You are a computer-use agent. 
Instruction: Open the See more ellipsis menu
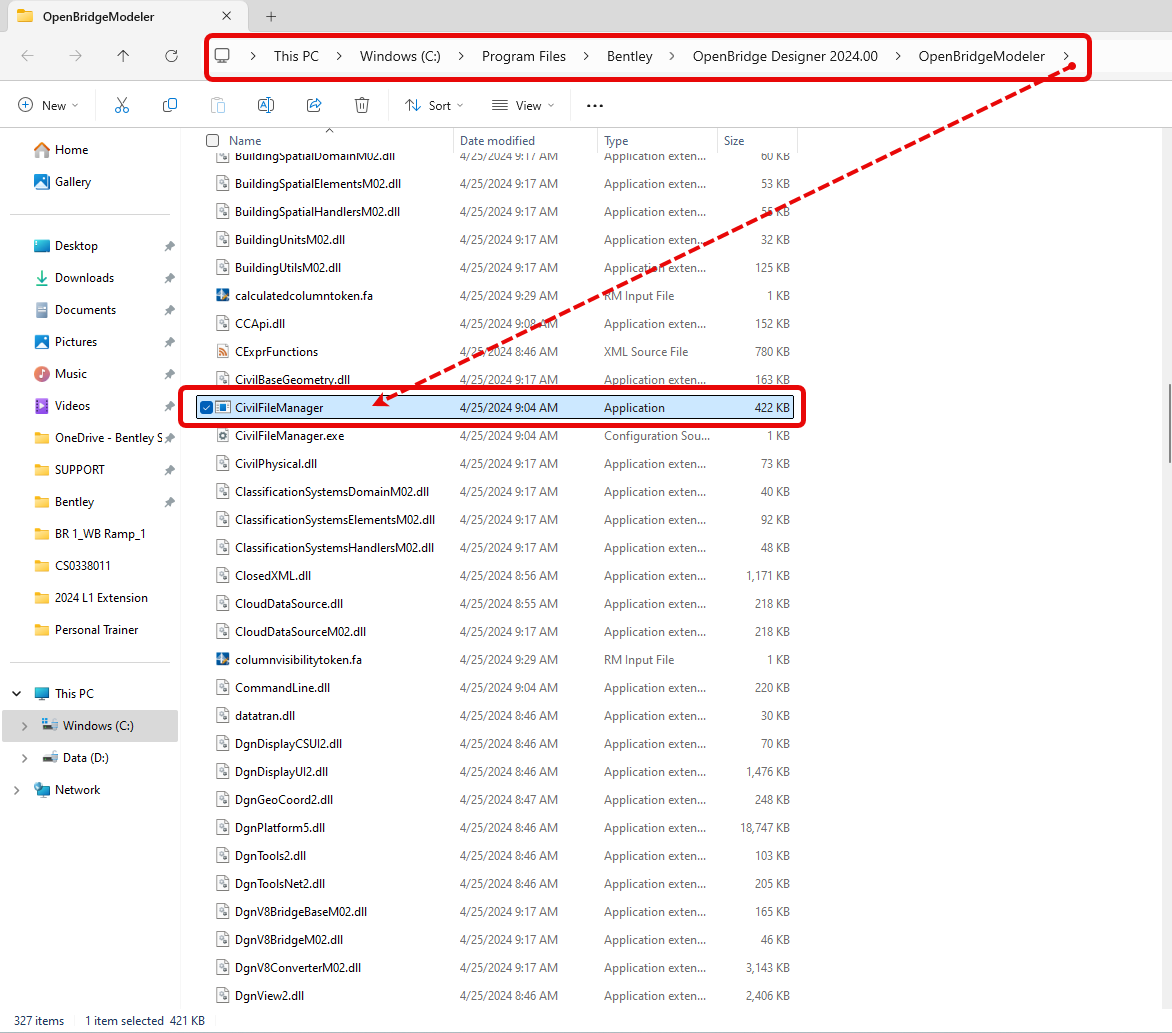point(595,105)
